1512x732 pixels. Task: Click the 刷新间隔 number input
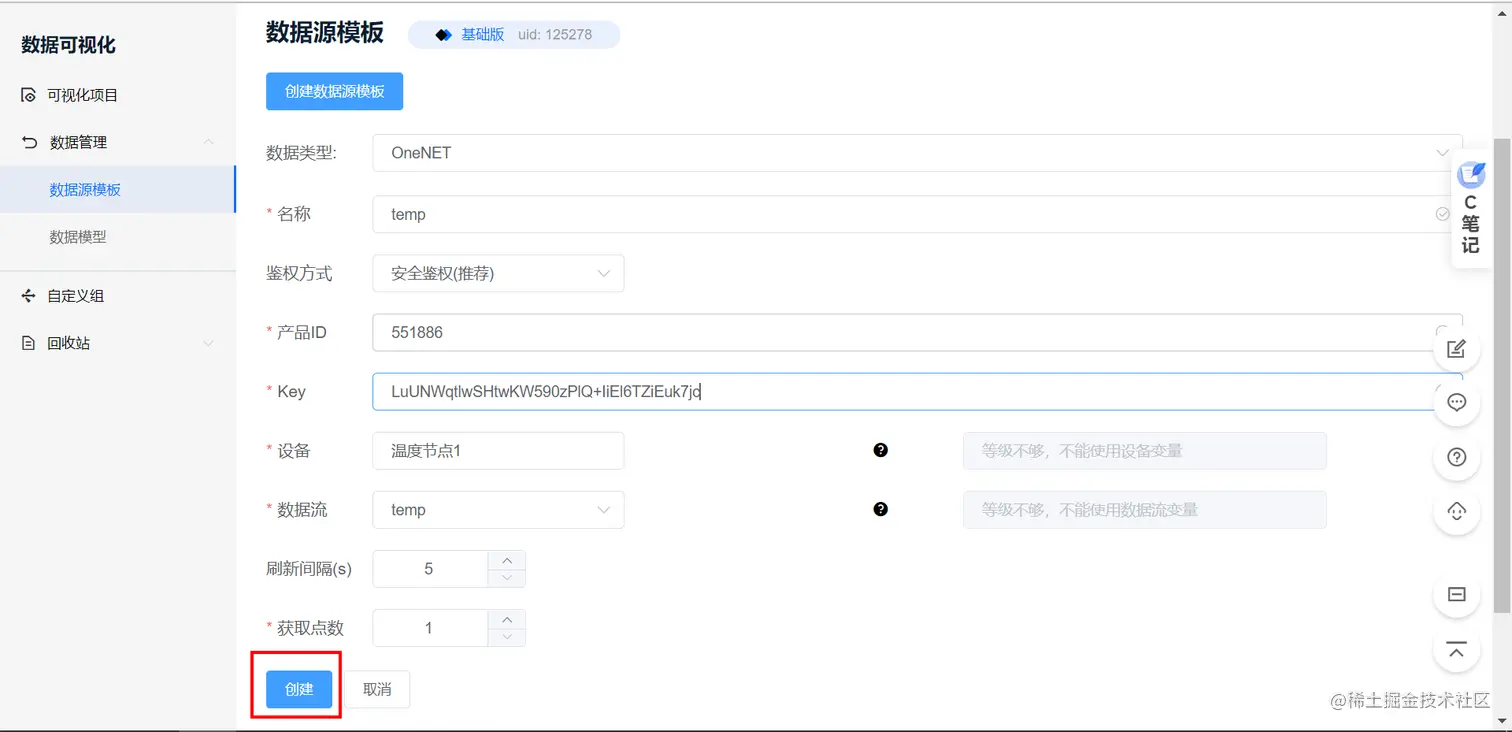430,569
